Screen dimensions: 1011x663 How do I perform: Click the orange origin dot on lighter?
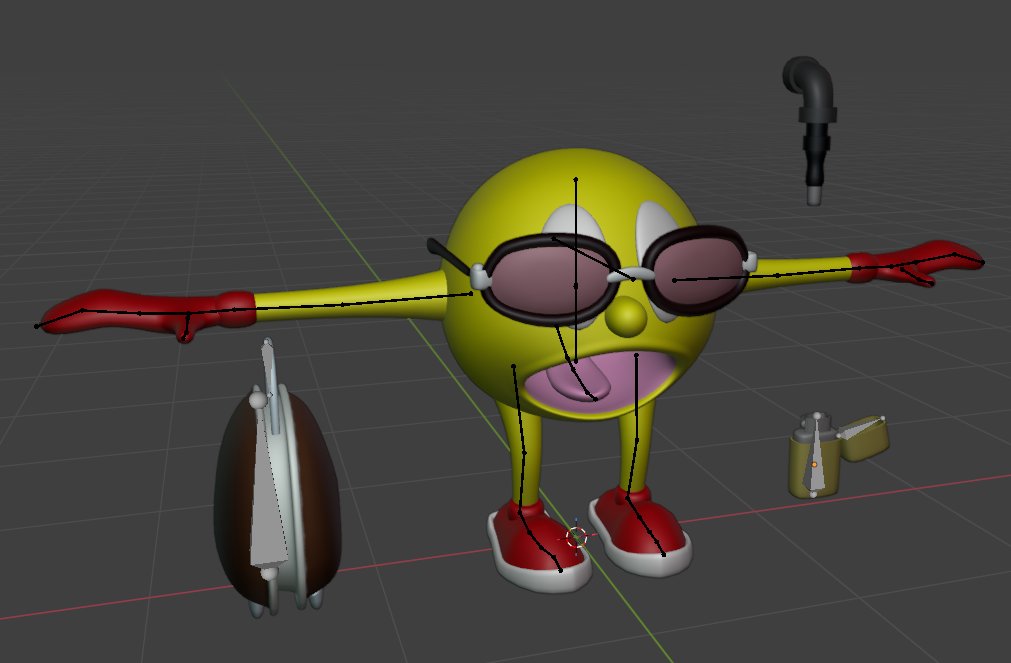pos(814,464)
